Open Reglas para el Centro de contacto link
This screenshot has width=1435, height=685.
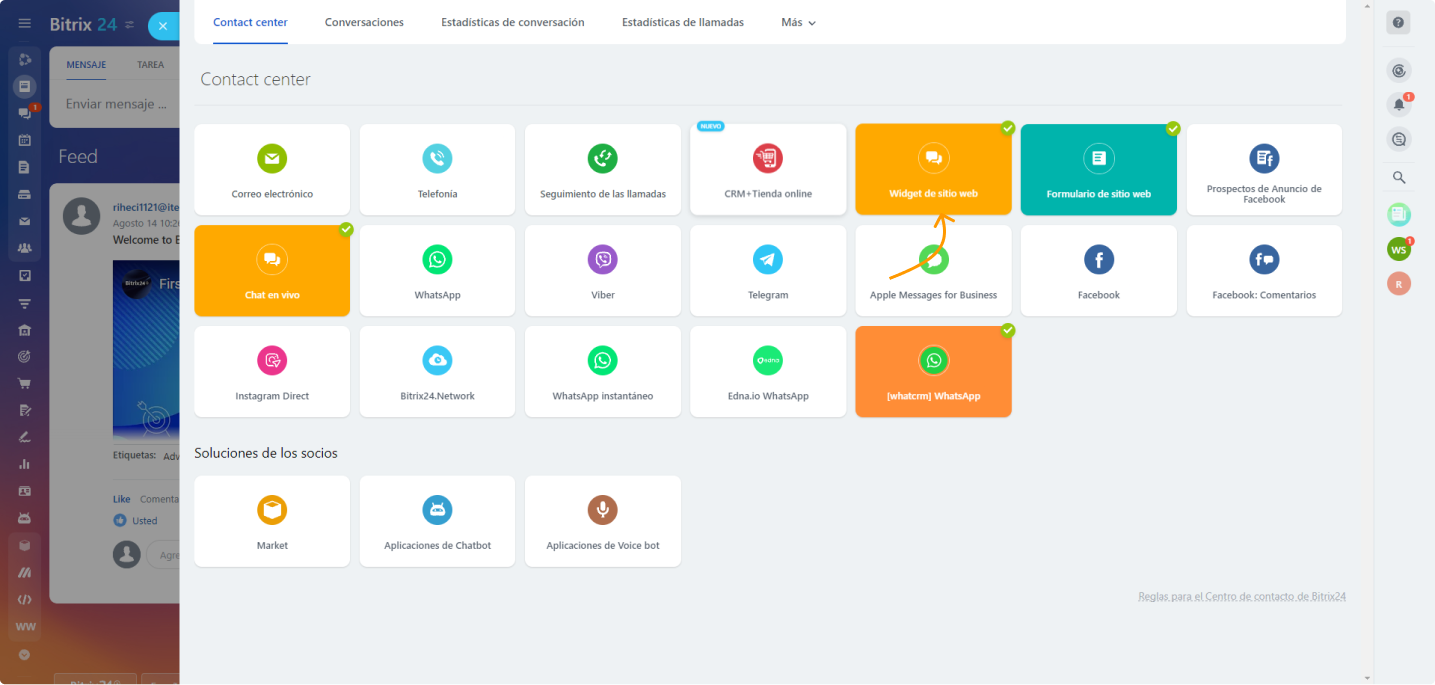click(x=1241, y=596)
